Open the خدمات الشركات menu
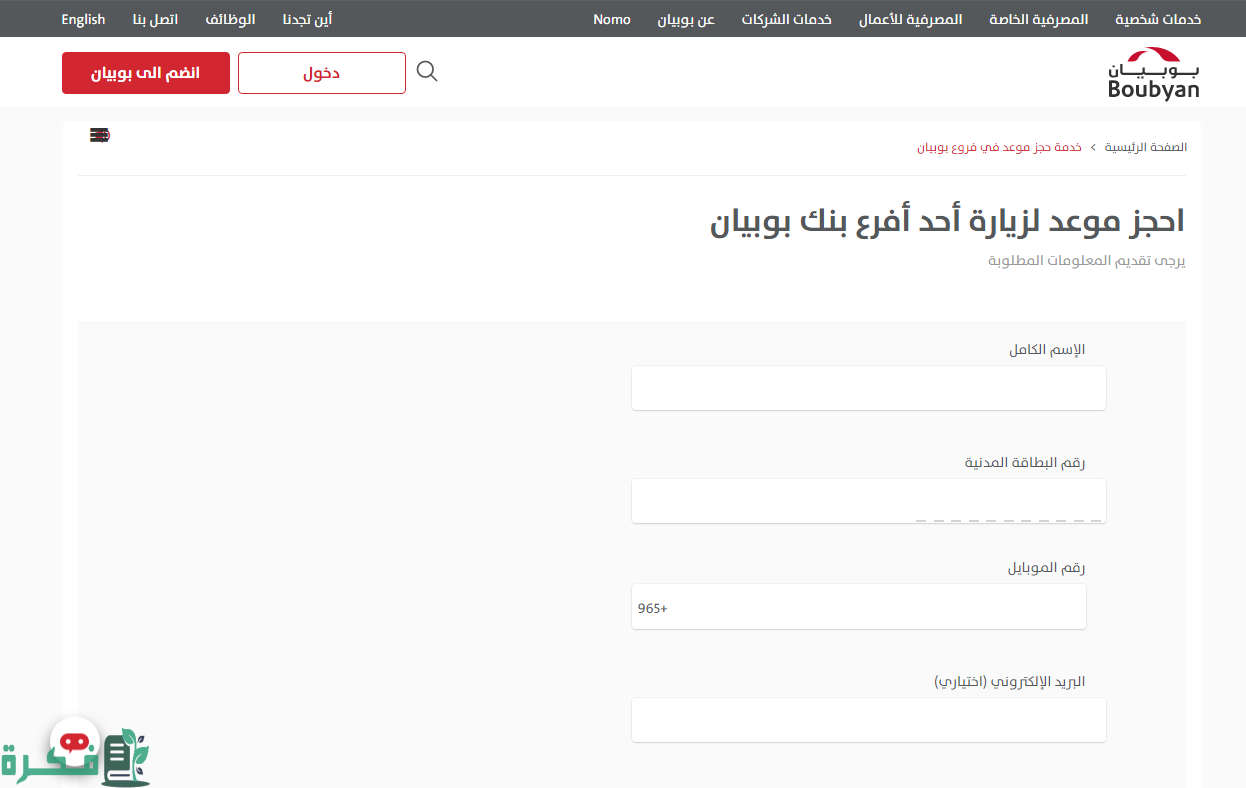This screenshot has width=1246, height=788. coord(786,19)
